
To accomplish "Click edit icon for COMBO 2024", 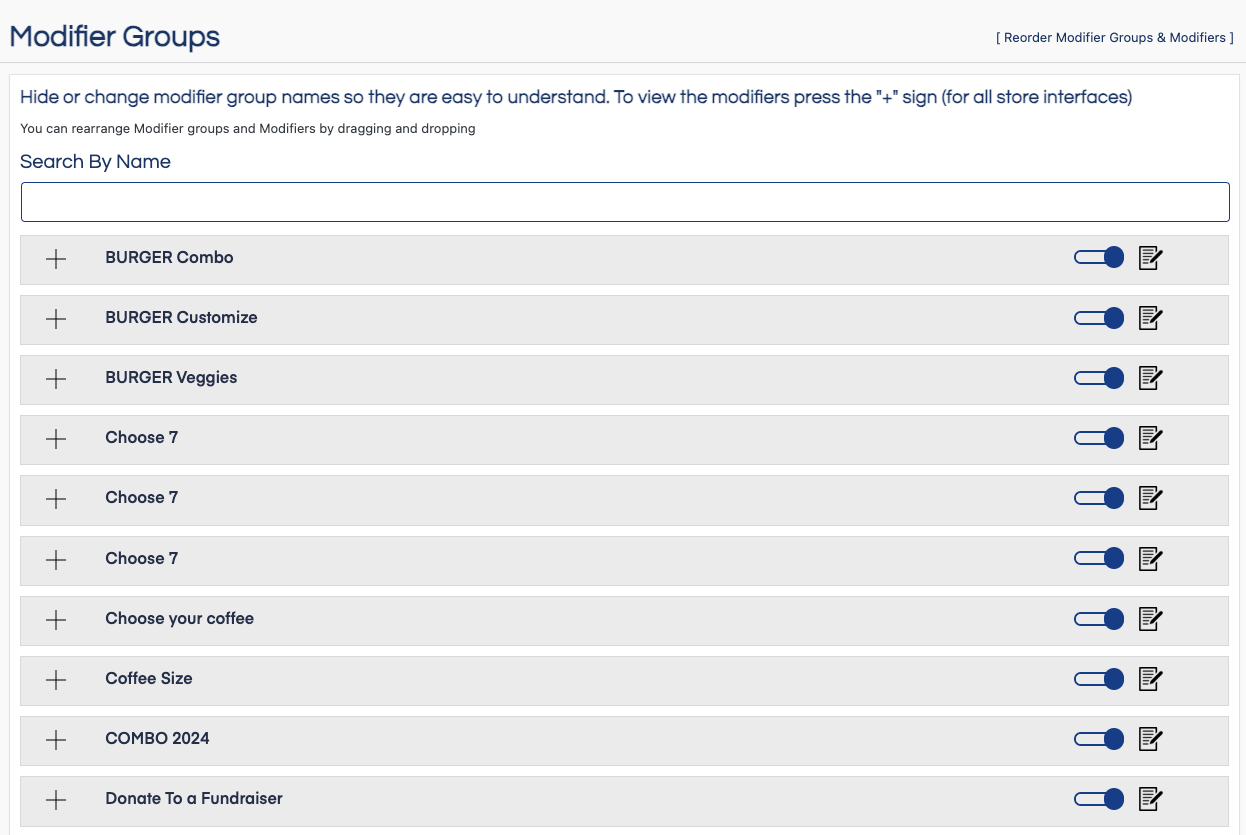I will 1150,739.
